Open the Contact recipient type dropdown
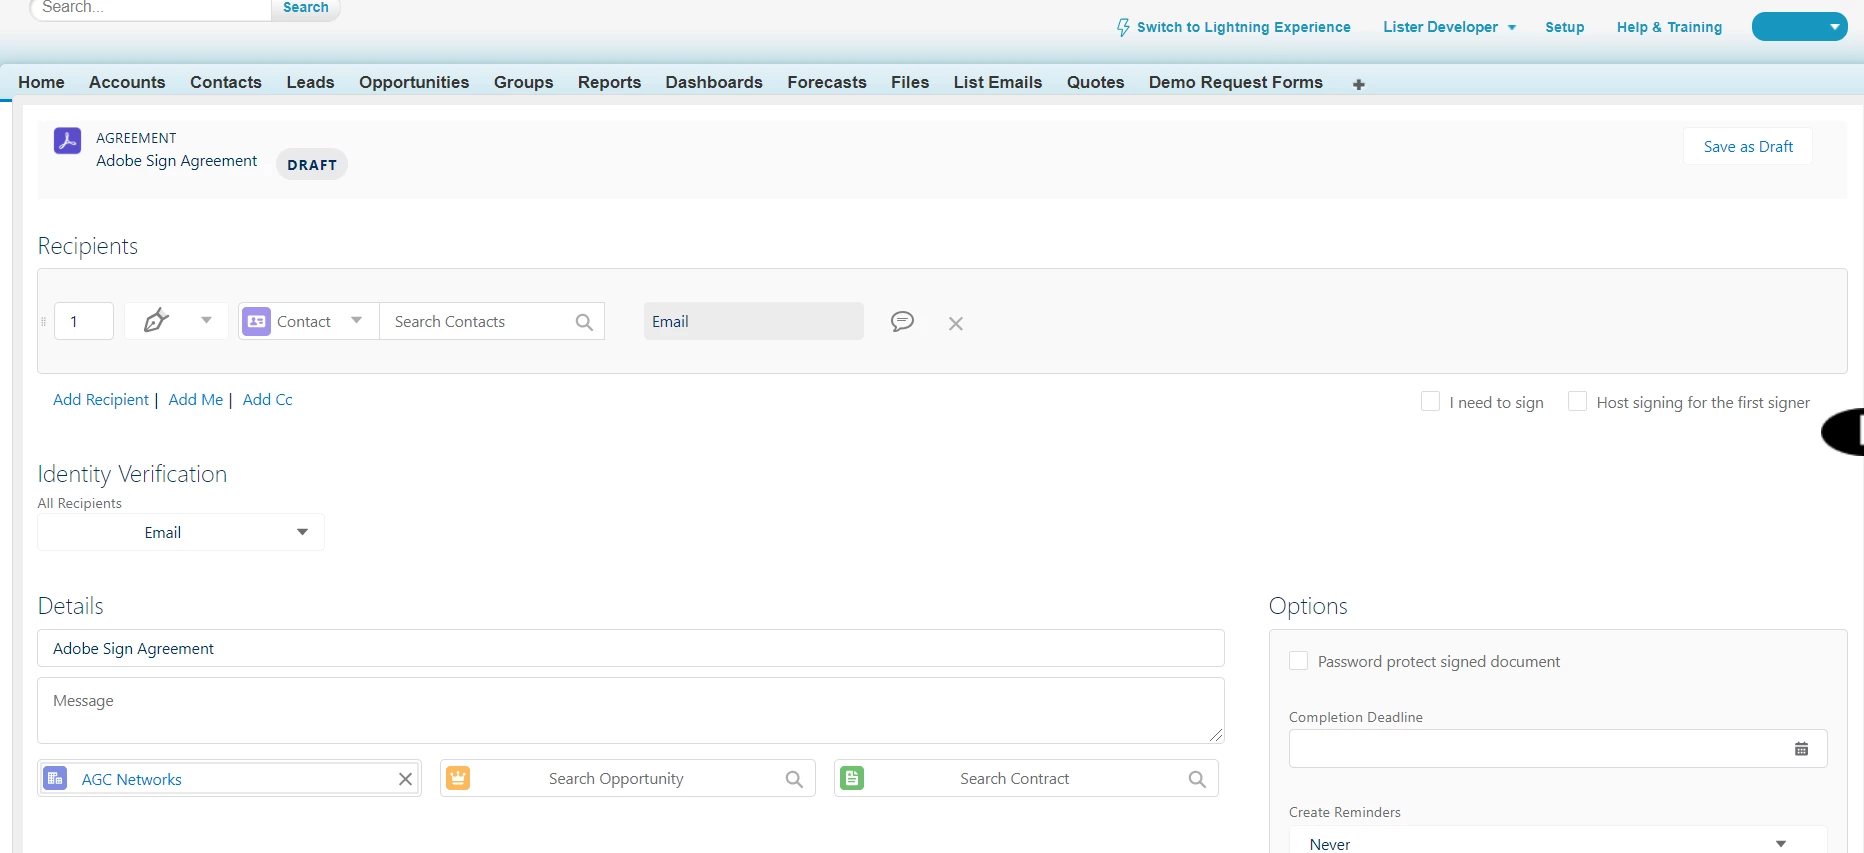 click(x=356, y=321)
